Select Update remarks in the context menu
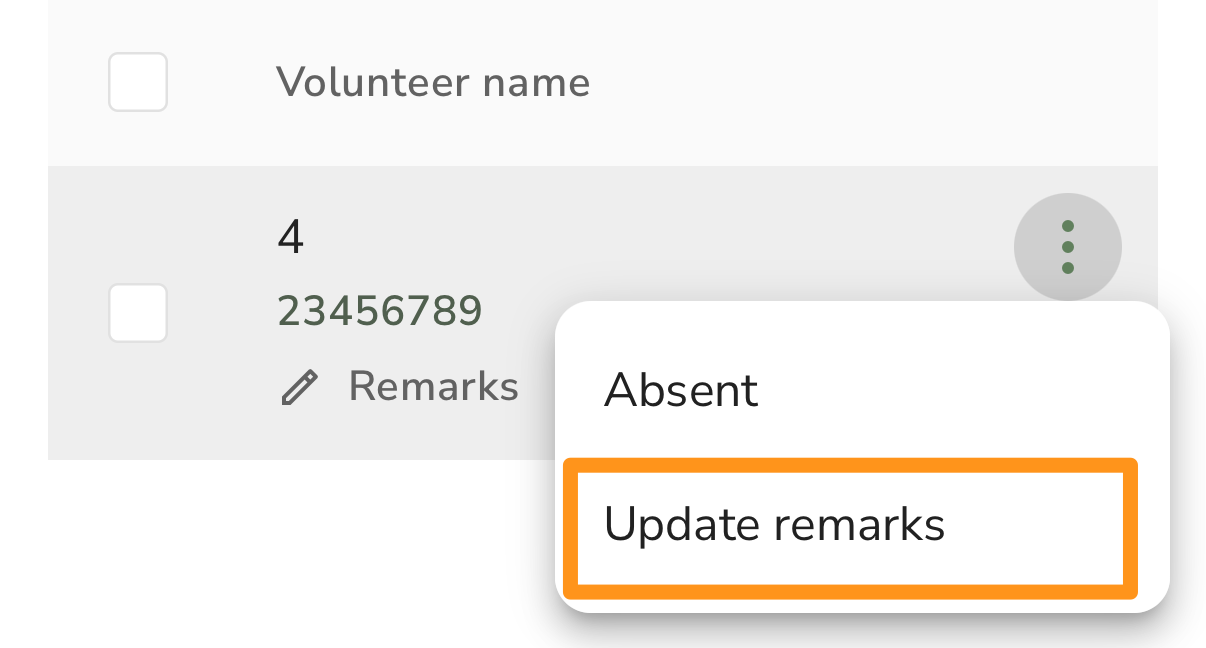Image resolution: width=1206 pixels, height=648 pixels. coord(850,526)
